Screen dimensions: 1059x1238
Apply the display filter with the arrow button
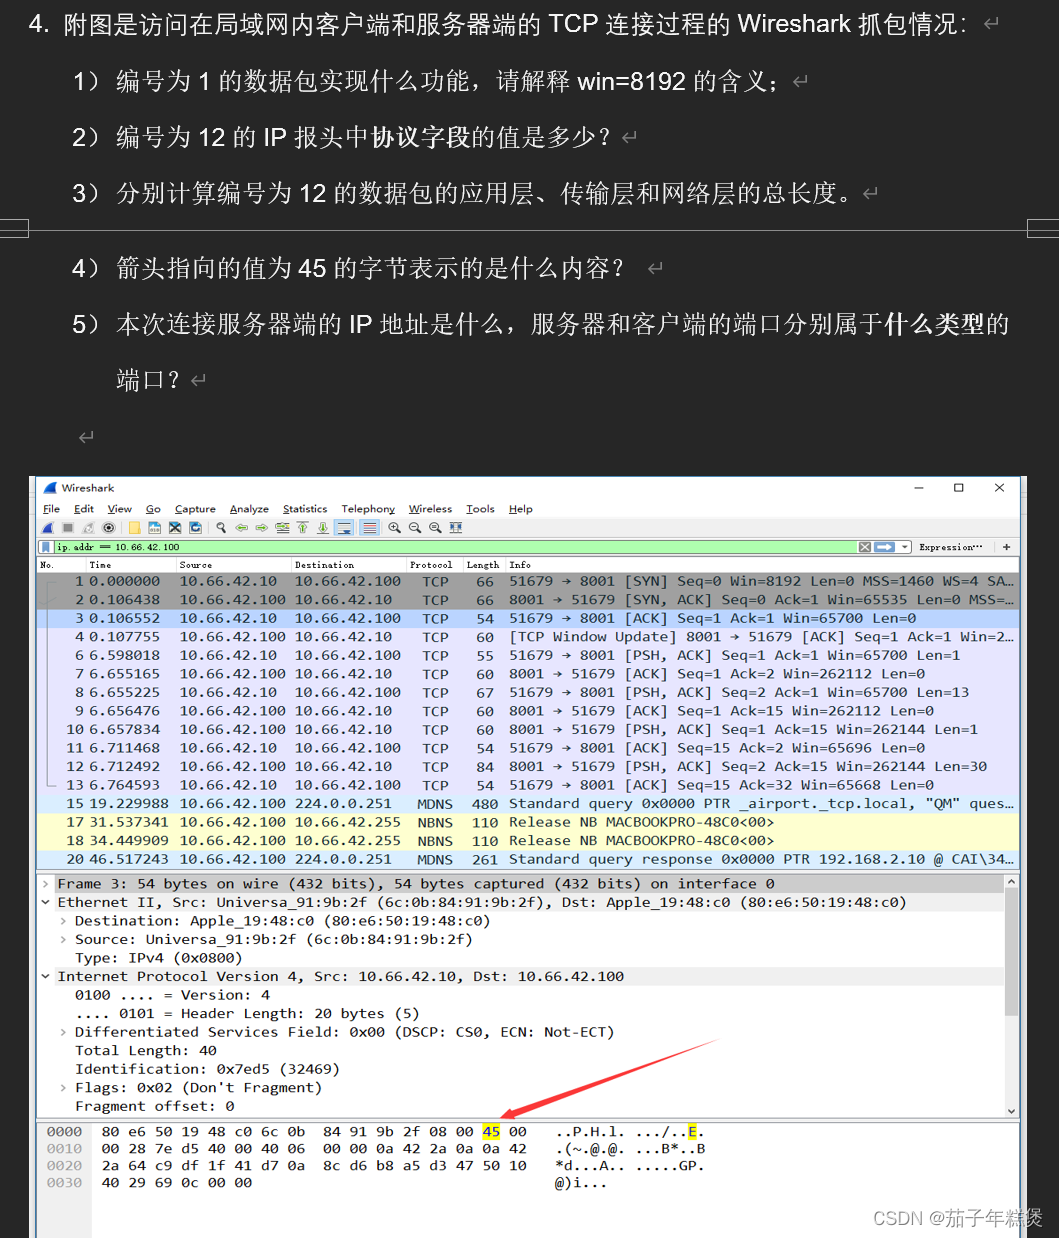(x=884, y=546)
